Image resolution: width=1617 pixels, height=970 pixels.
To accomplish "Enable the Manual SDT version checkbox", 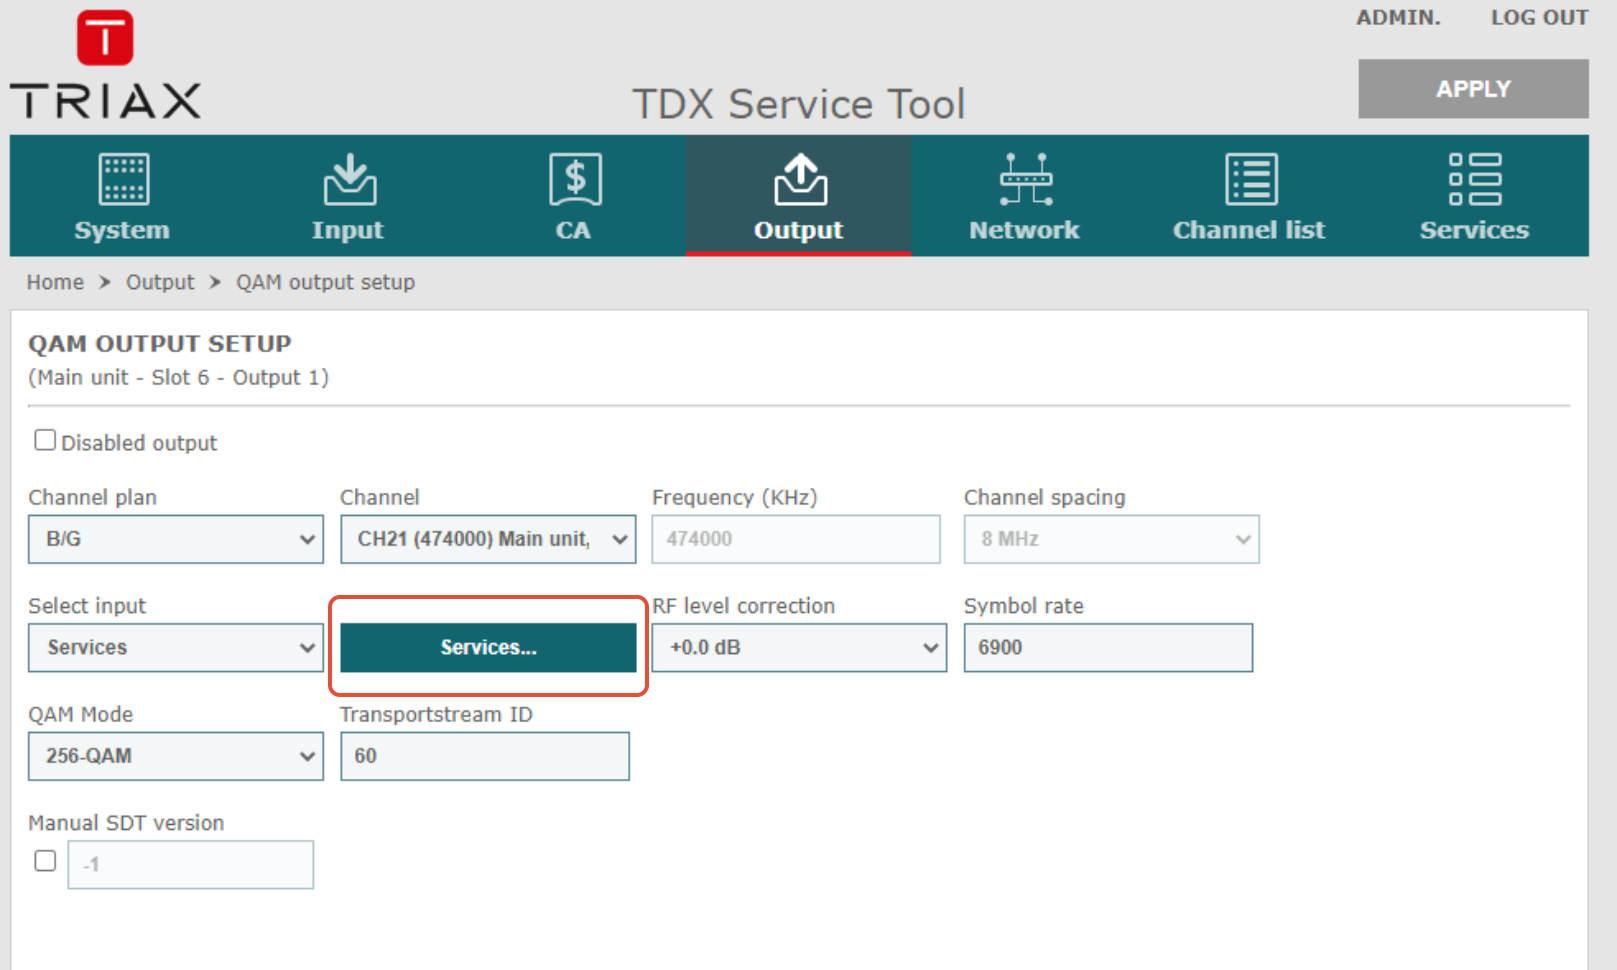I will (x=45, y=861).
